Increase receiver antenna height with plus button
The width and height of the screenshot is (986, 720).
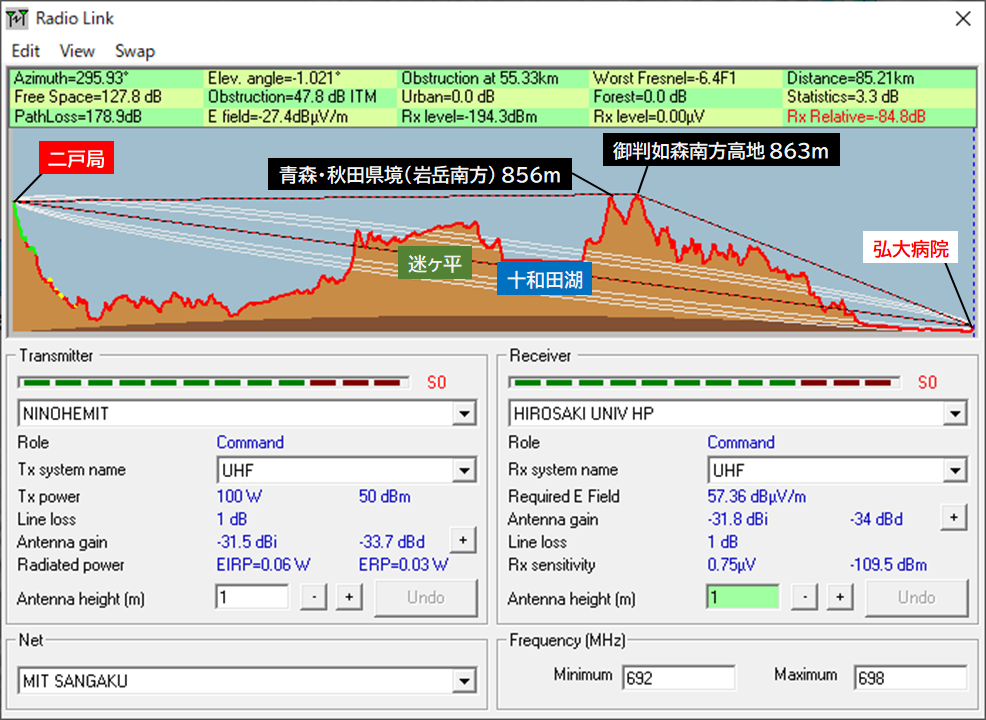tap(839, 597)
